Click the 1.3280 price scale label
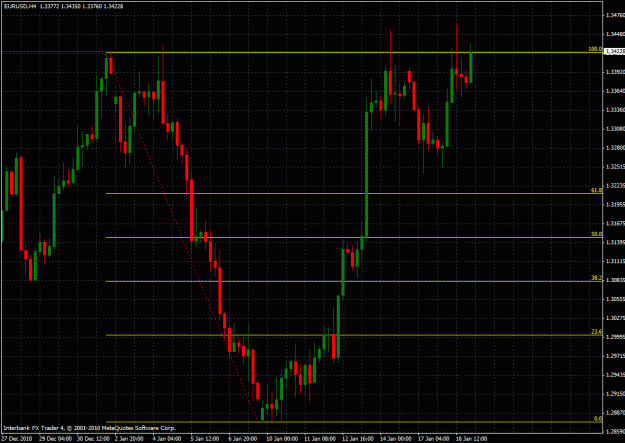This screenshot has width=625, height=443. (x=615, y=148)
